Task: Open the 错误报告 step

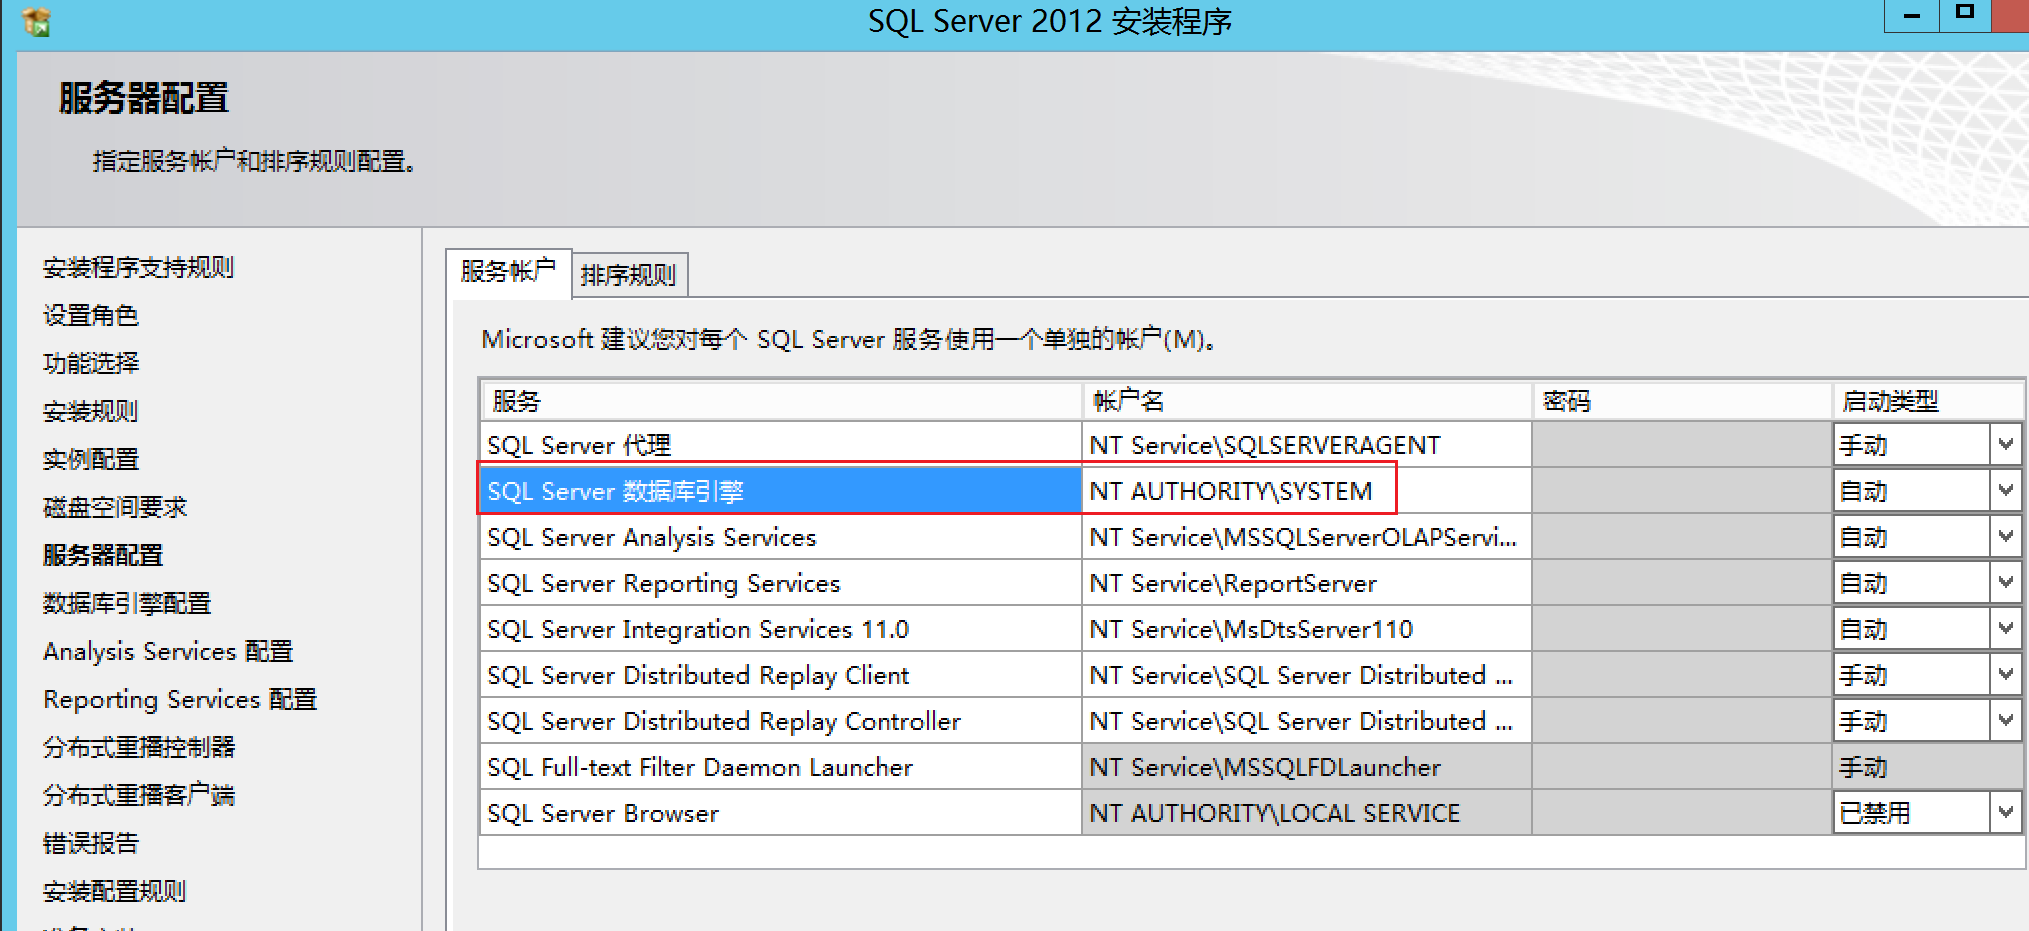Action: [90, 843]
